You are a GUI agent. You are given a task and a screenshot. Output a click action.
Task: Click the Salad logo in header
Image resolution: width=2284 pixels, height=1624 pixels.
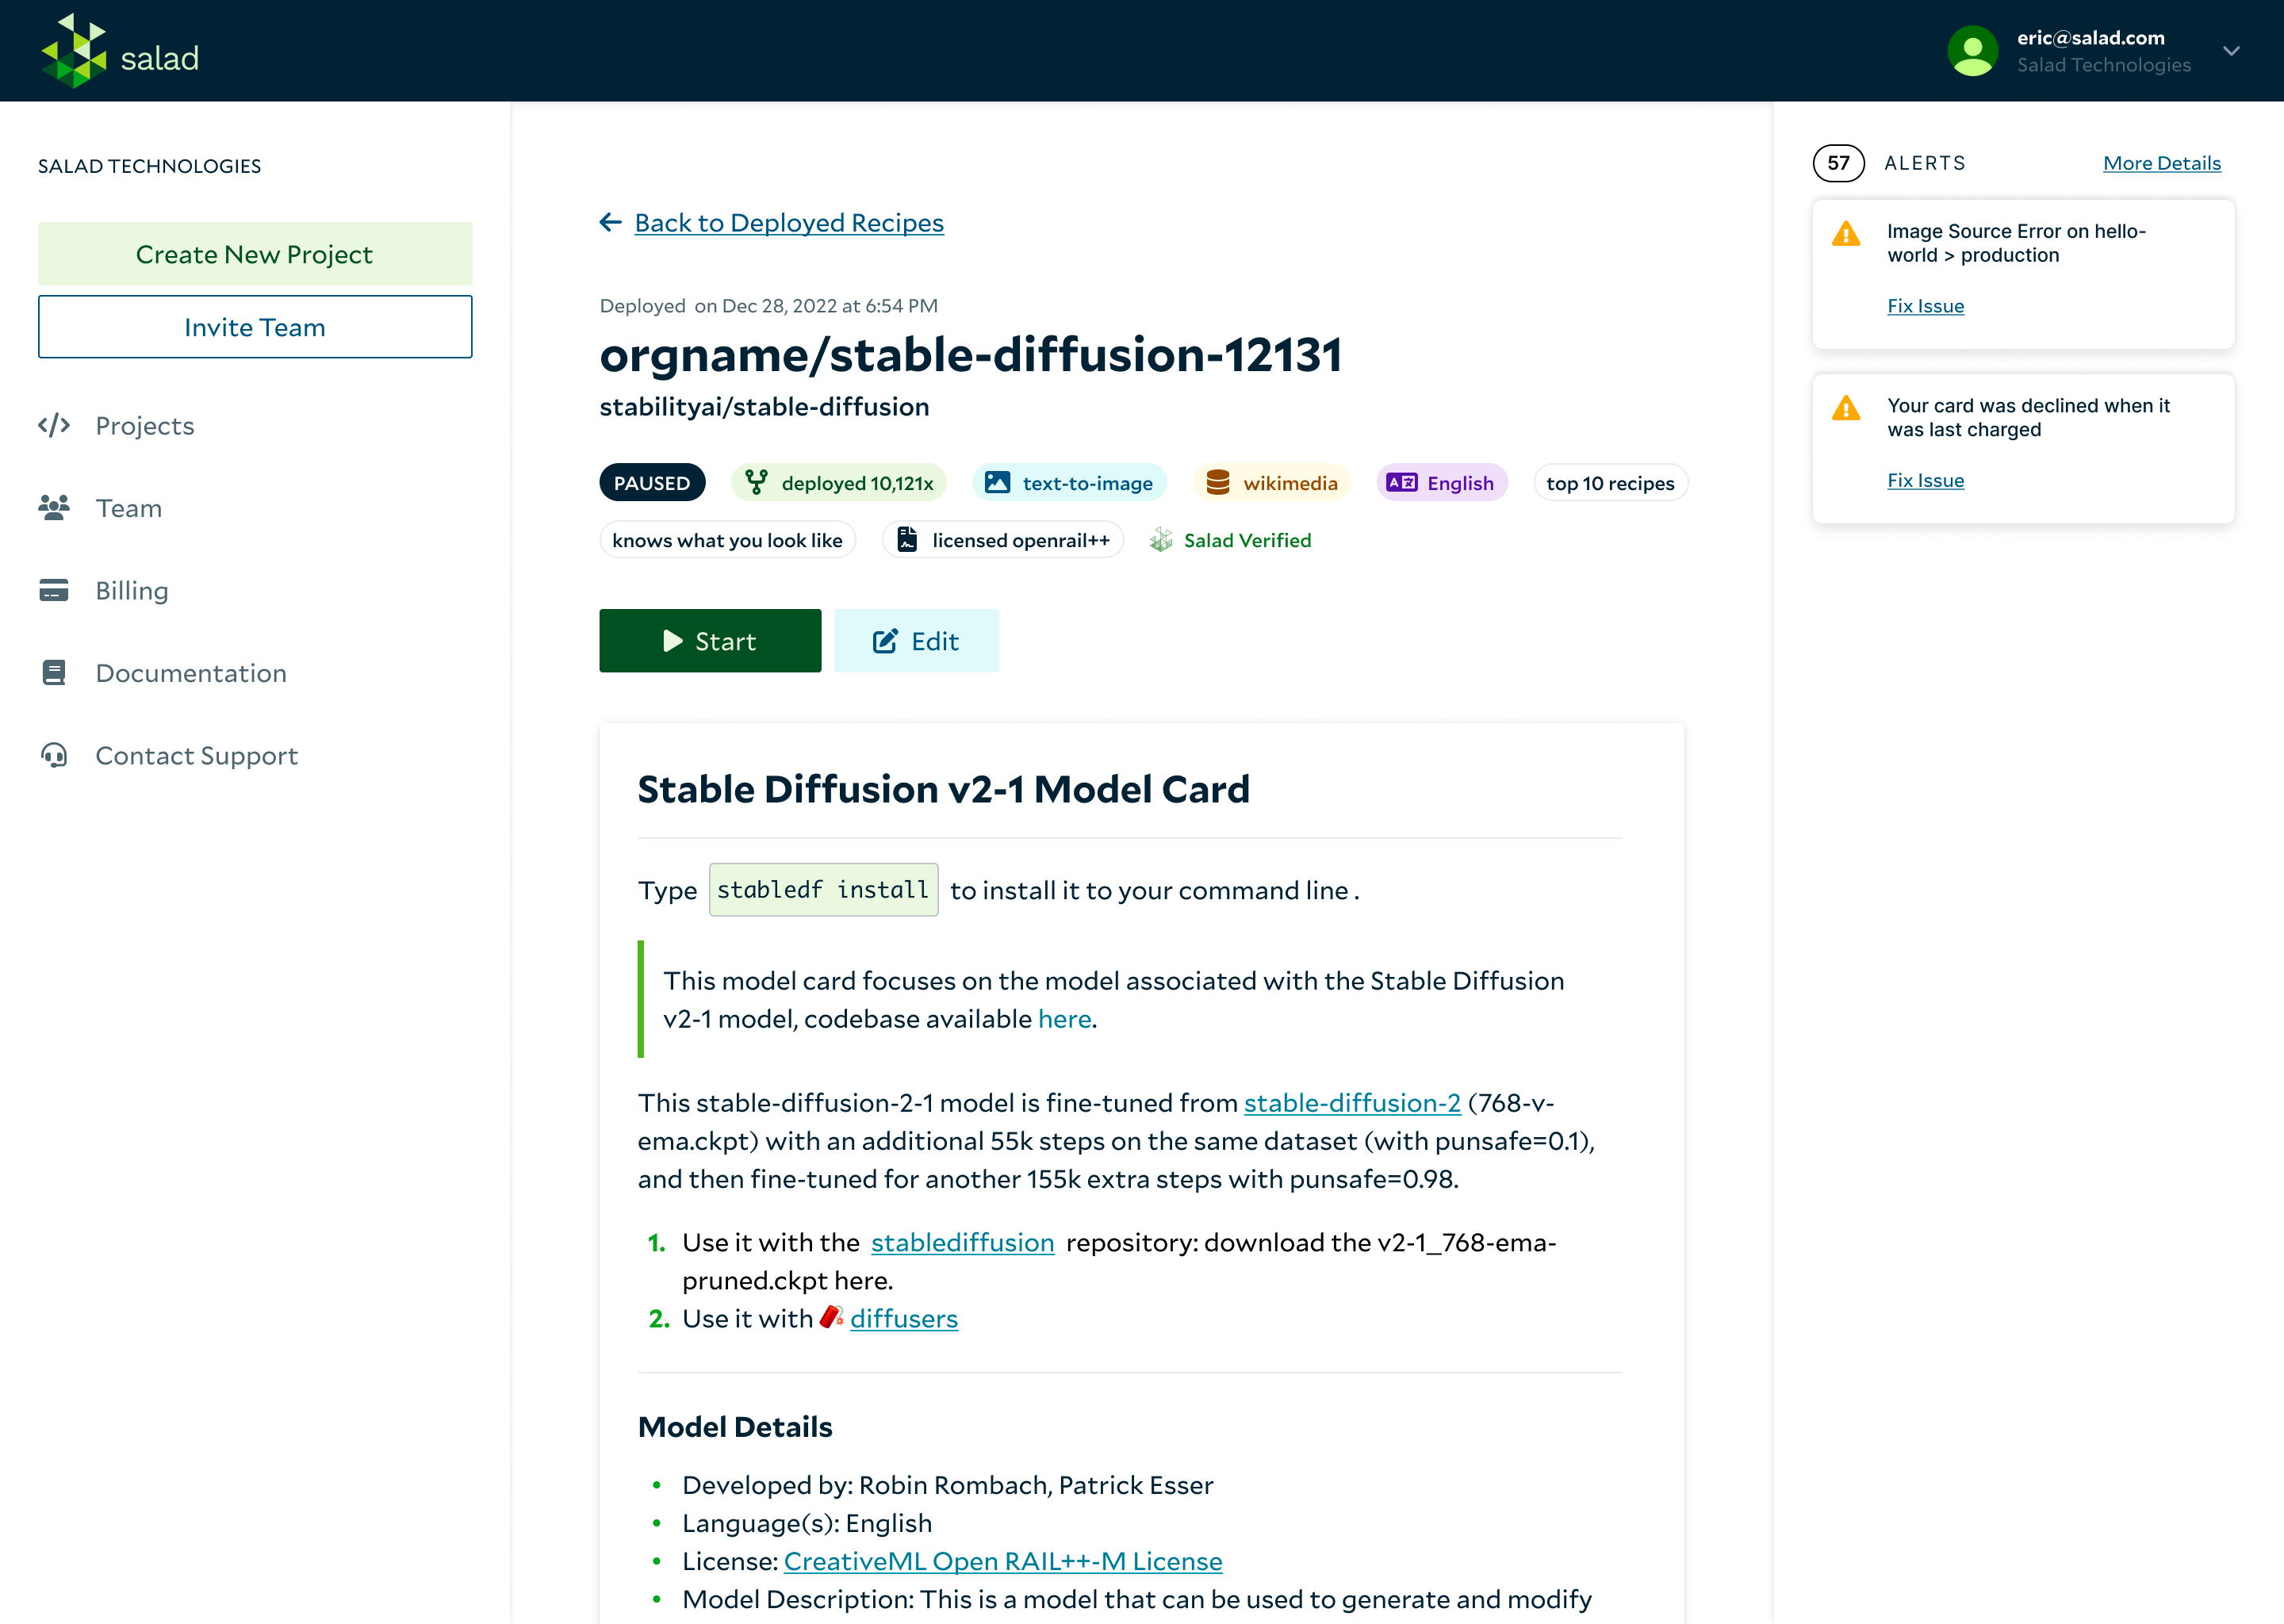coord(119,52)
